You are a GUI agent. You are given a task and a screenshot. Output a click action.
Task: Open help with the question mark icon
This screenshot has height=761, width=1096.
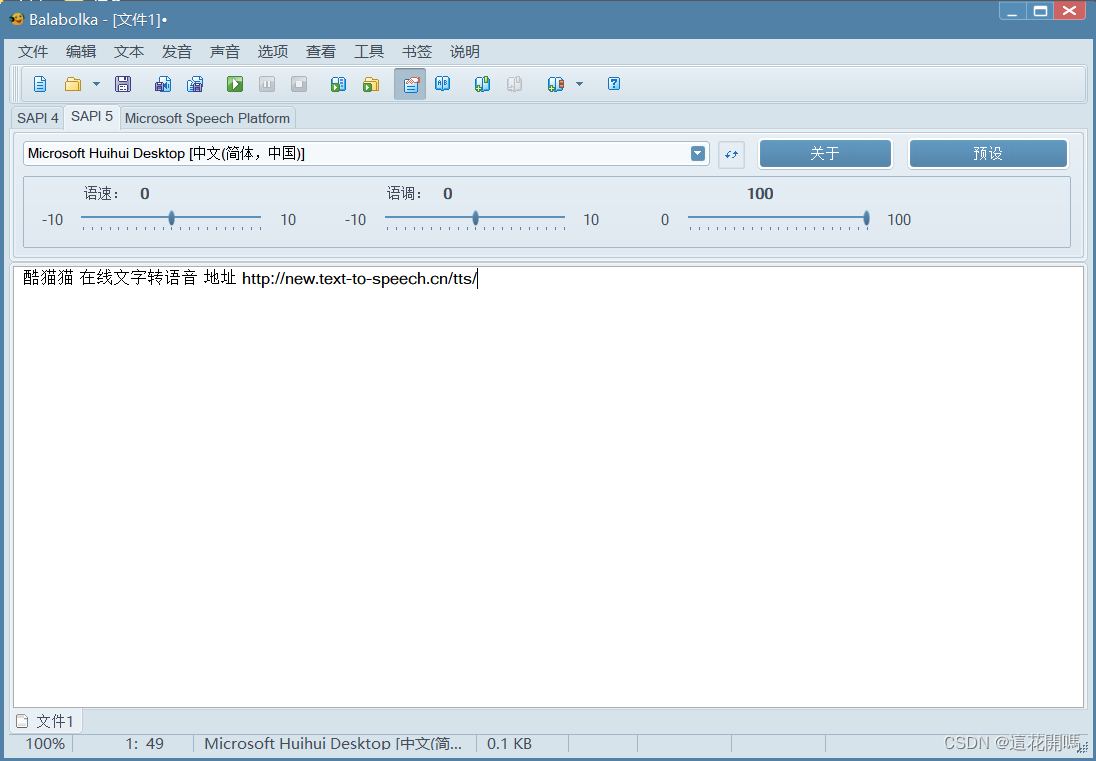(614, 85)
